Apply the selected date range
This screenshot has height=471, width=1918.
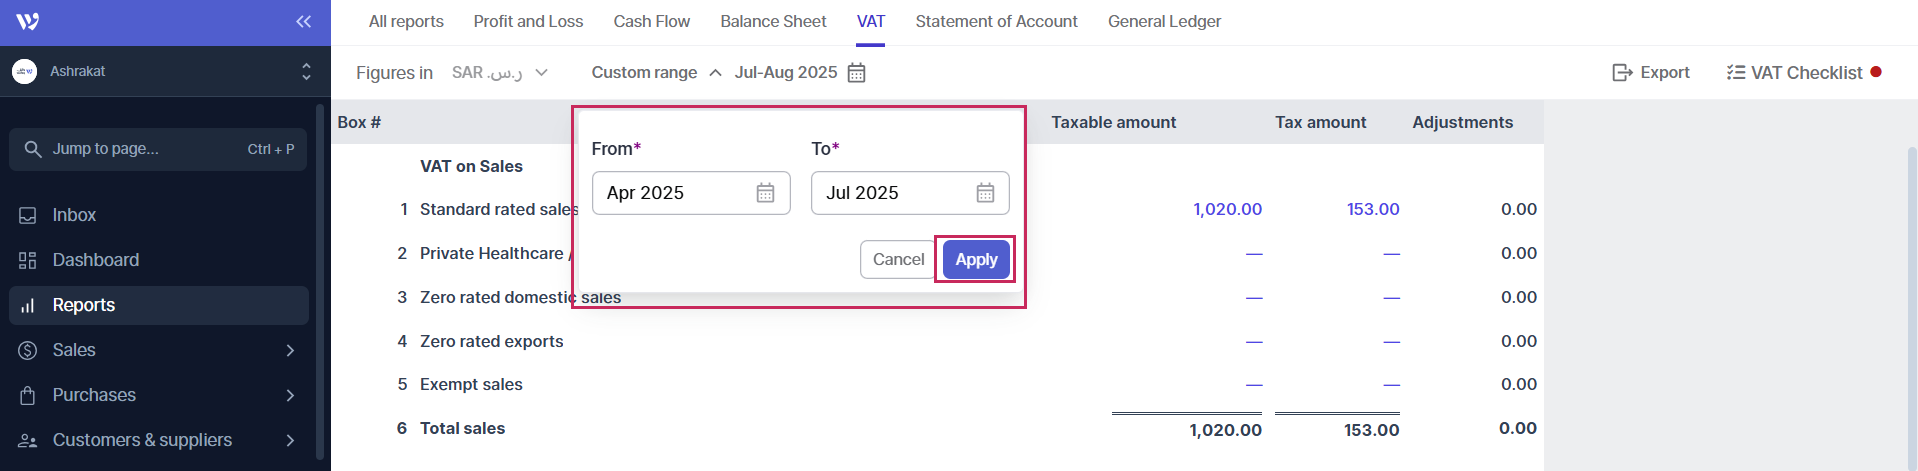[976, 260]
